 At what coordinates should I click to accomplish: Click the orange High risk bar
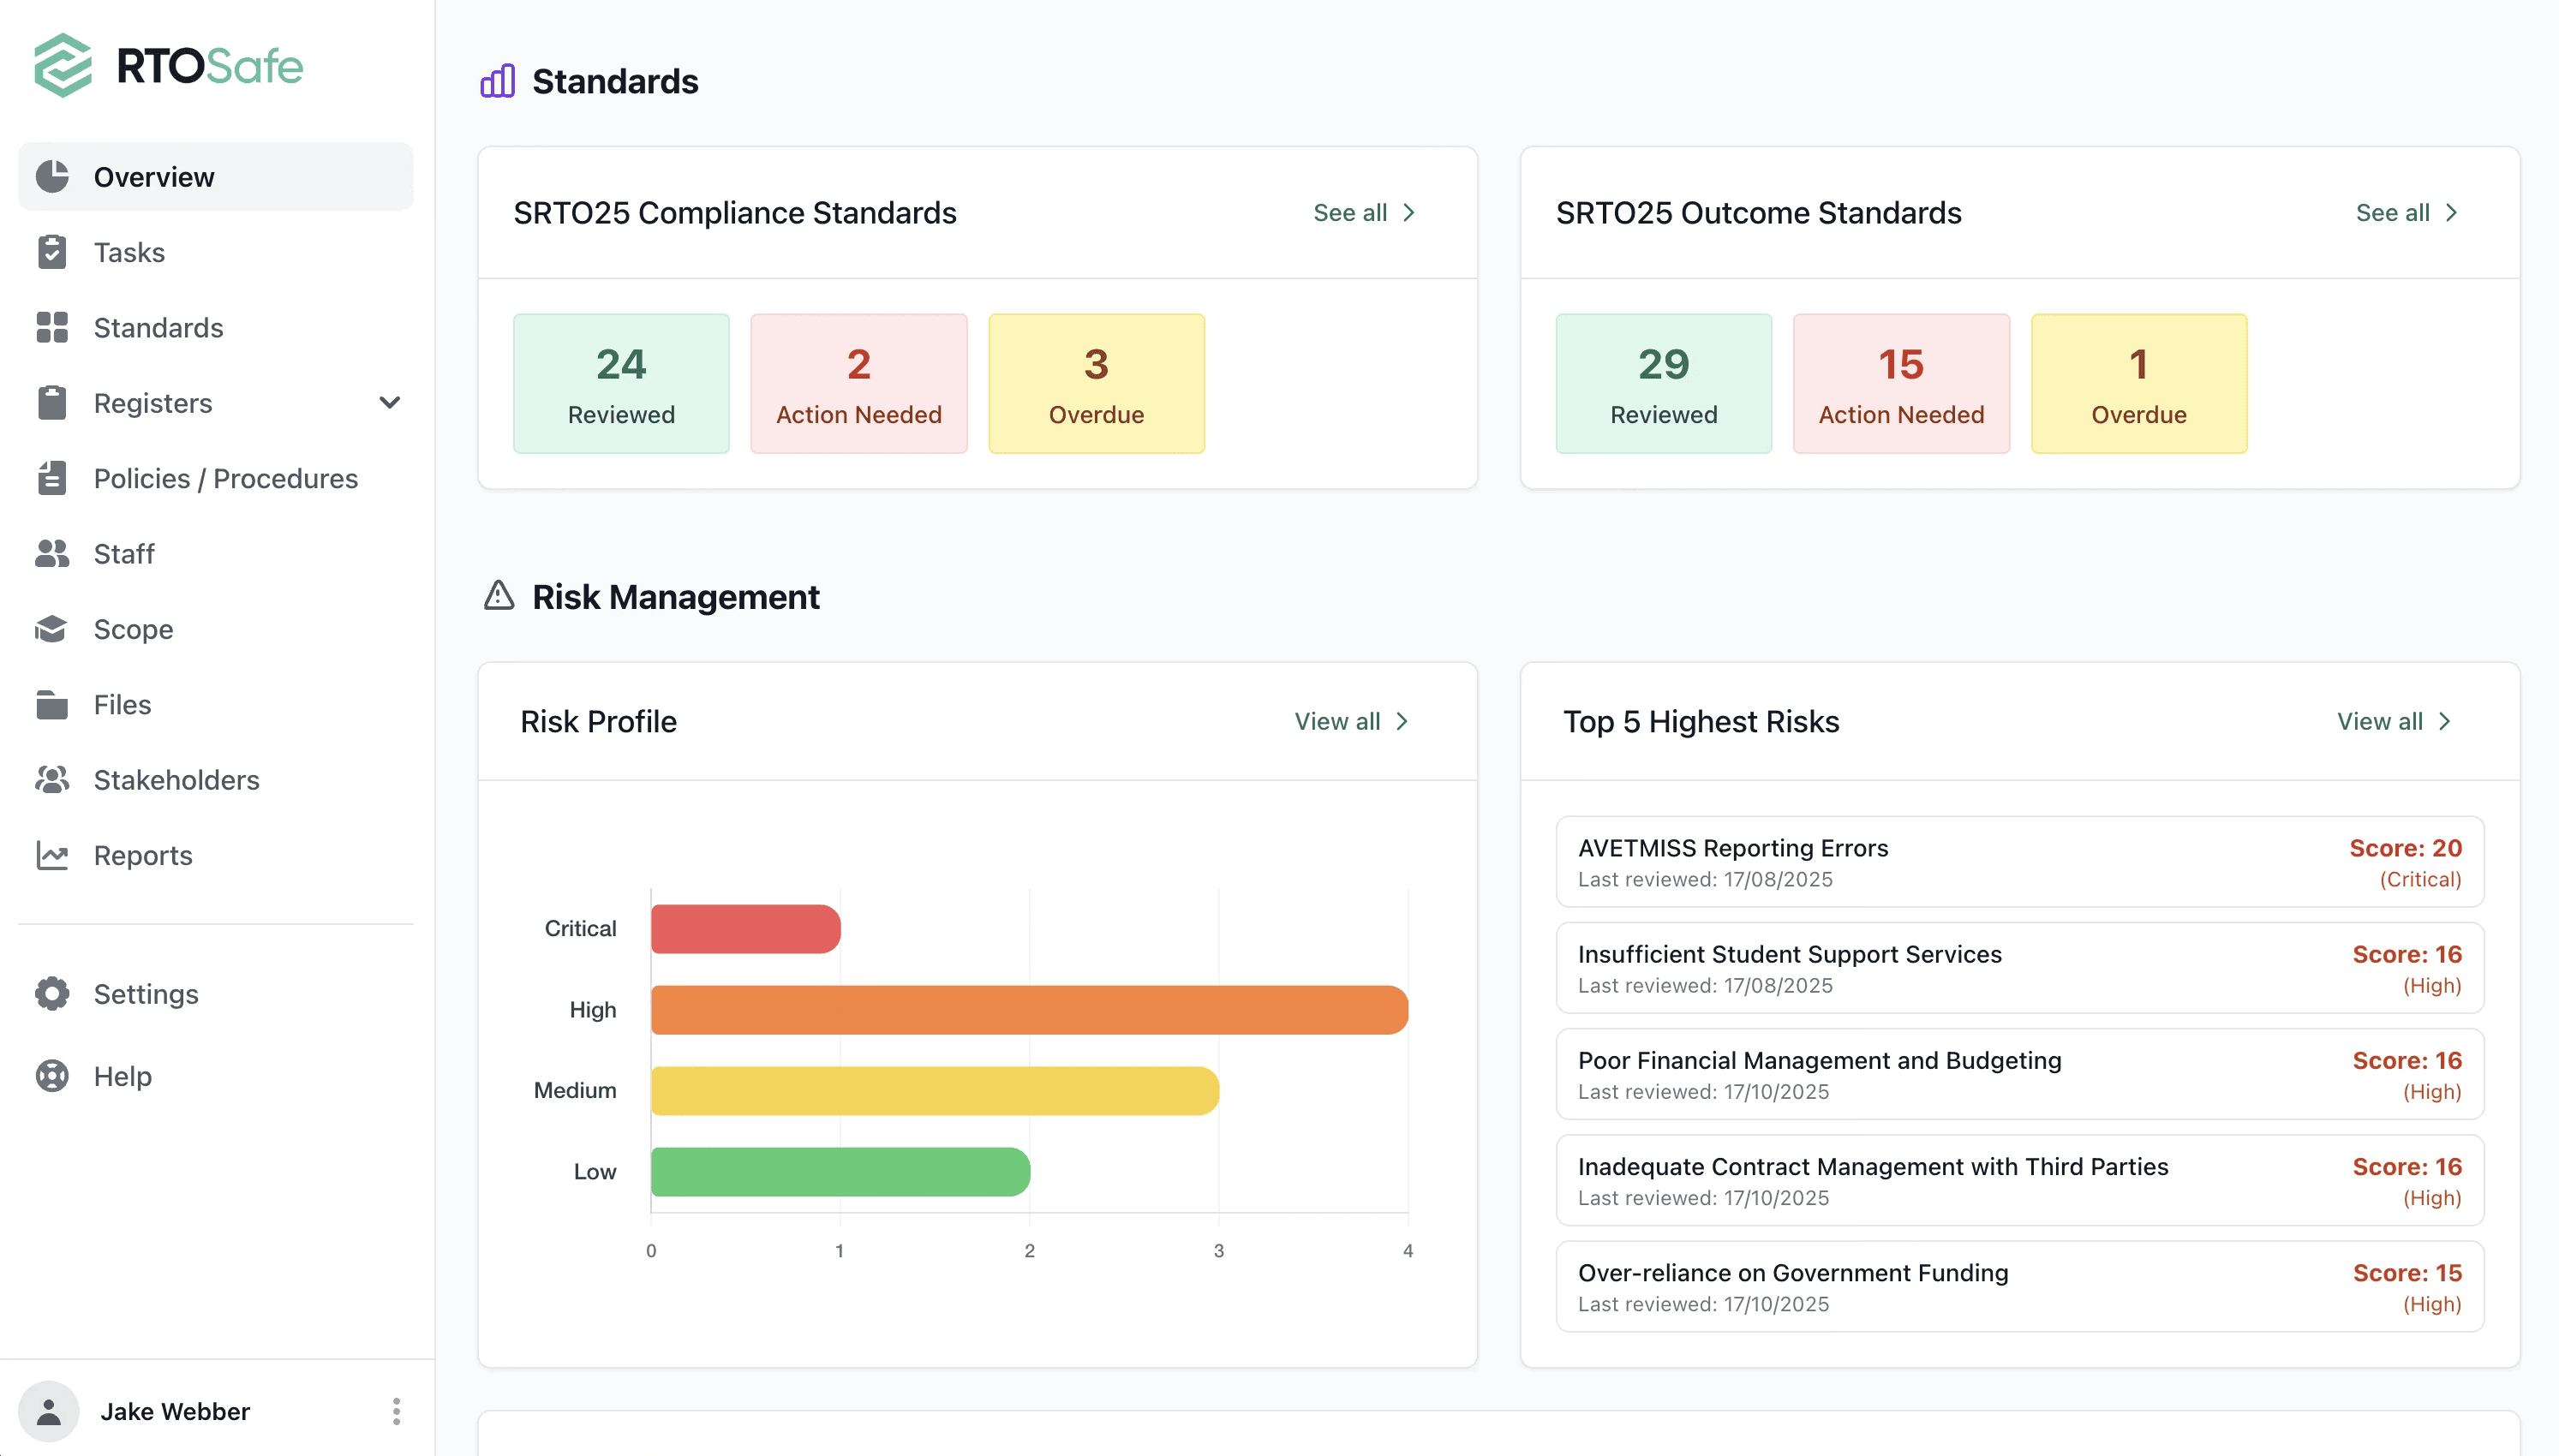[1028, 1010]
